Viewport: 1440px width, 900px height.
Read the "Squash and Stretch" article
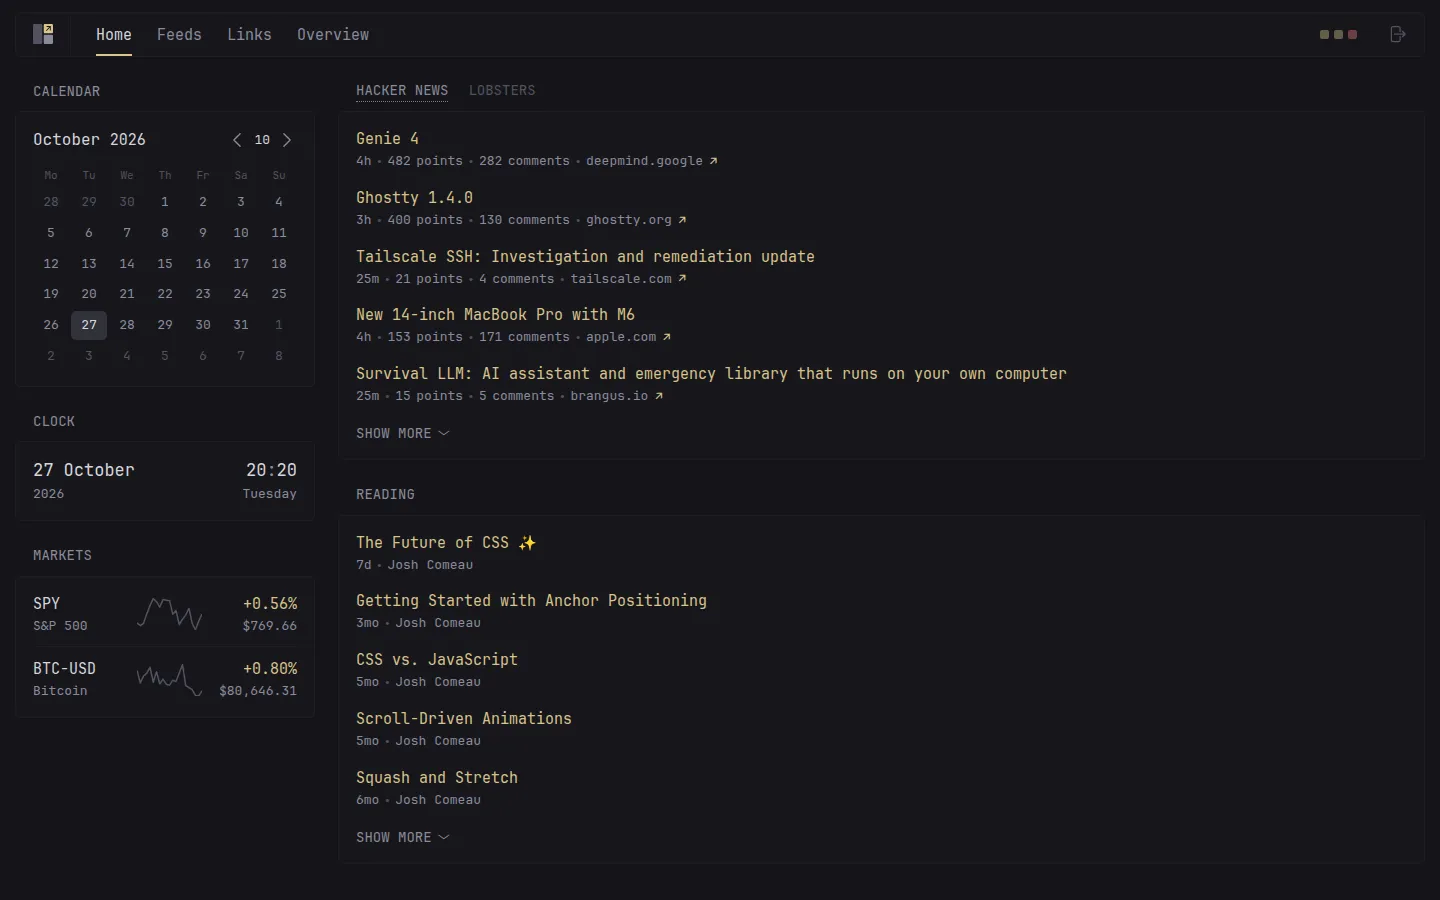coord(437,778)
